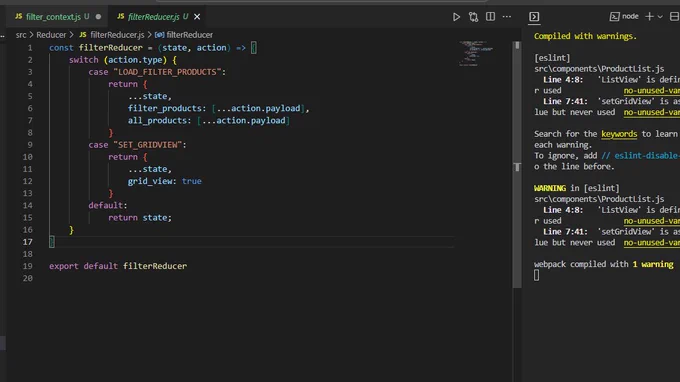Open the keywords link in terminal
This screenshot has width=680, height=382.
(x=619, y=134)
